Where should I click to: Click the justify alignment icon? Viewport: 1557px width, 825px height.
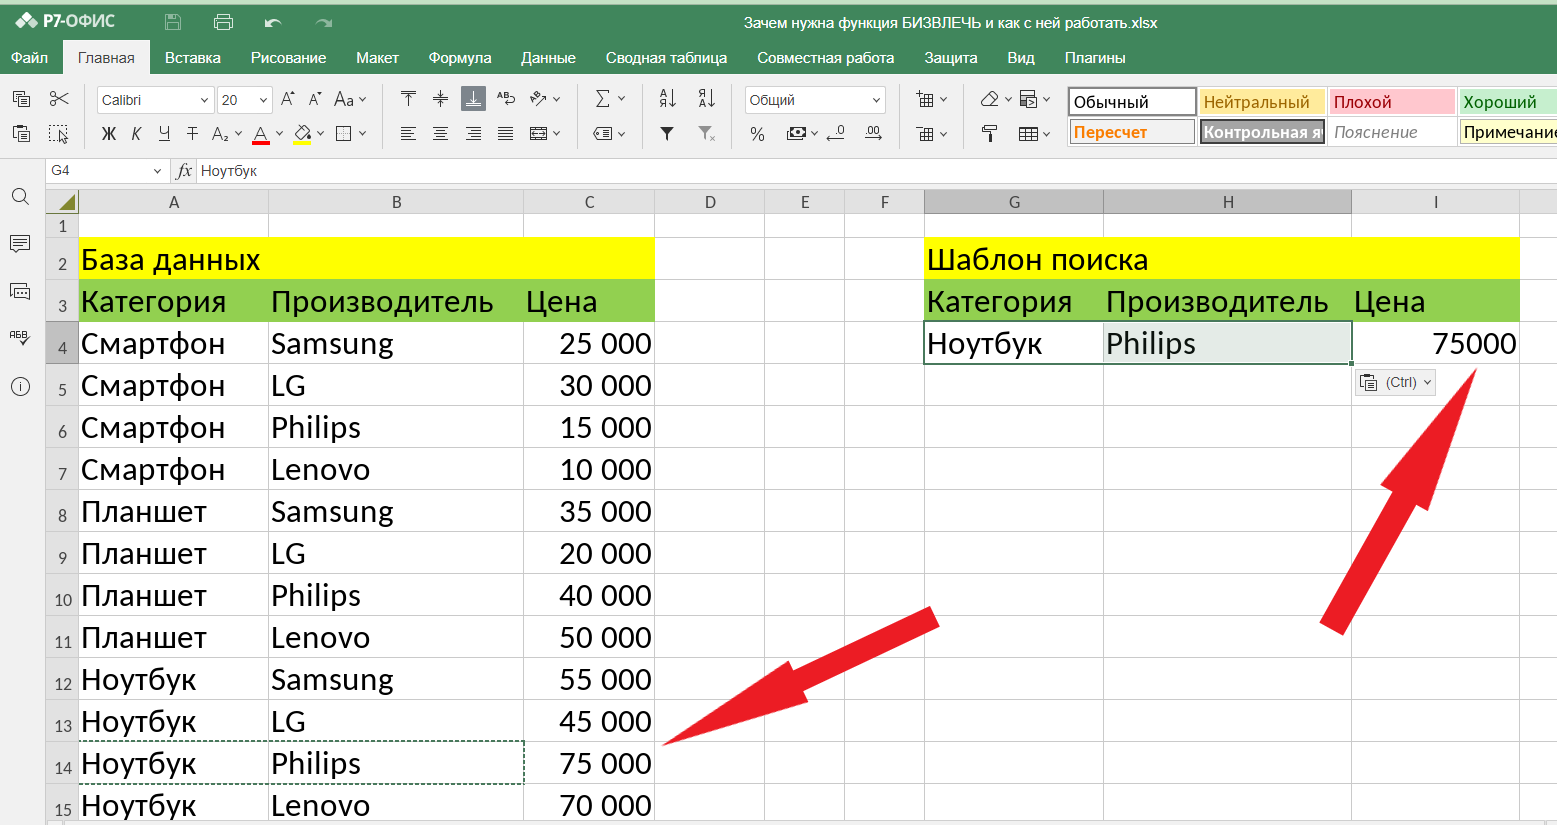tap(506, 133)
